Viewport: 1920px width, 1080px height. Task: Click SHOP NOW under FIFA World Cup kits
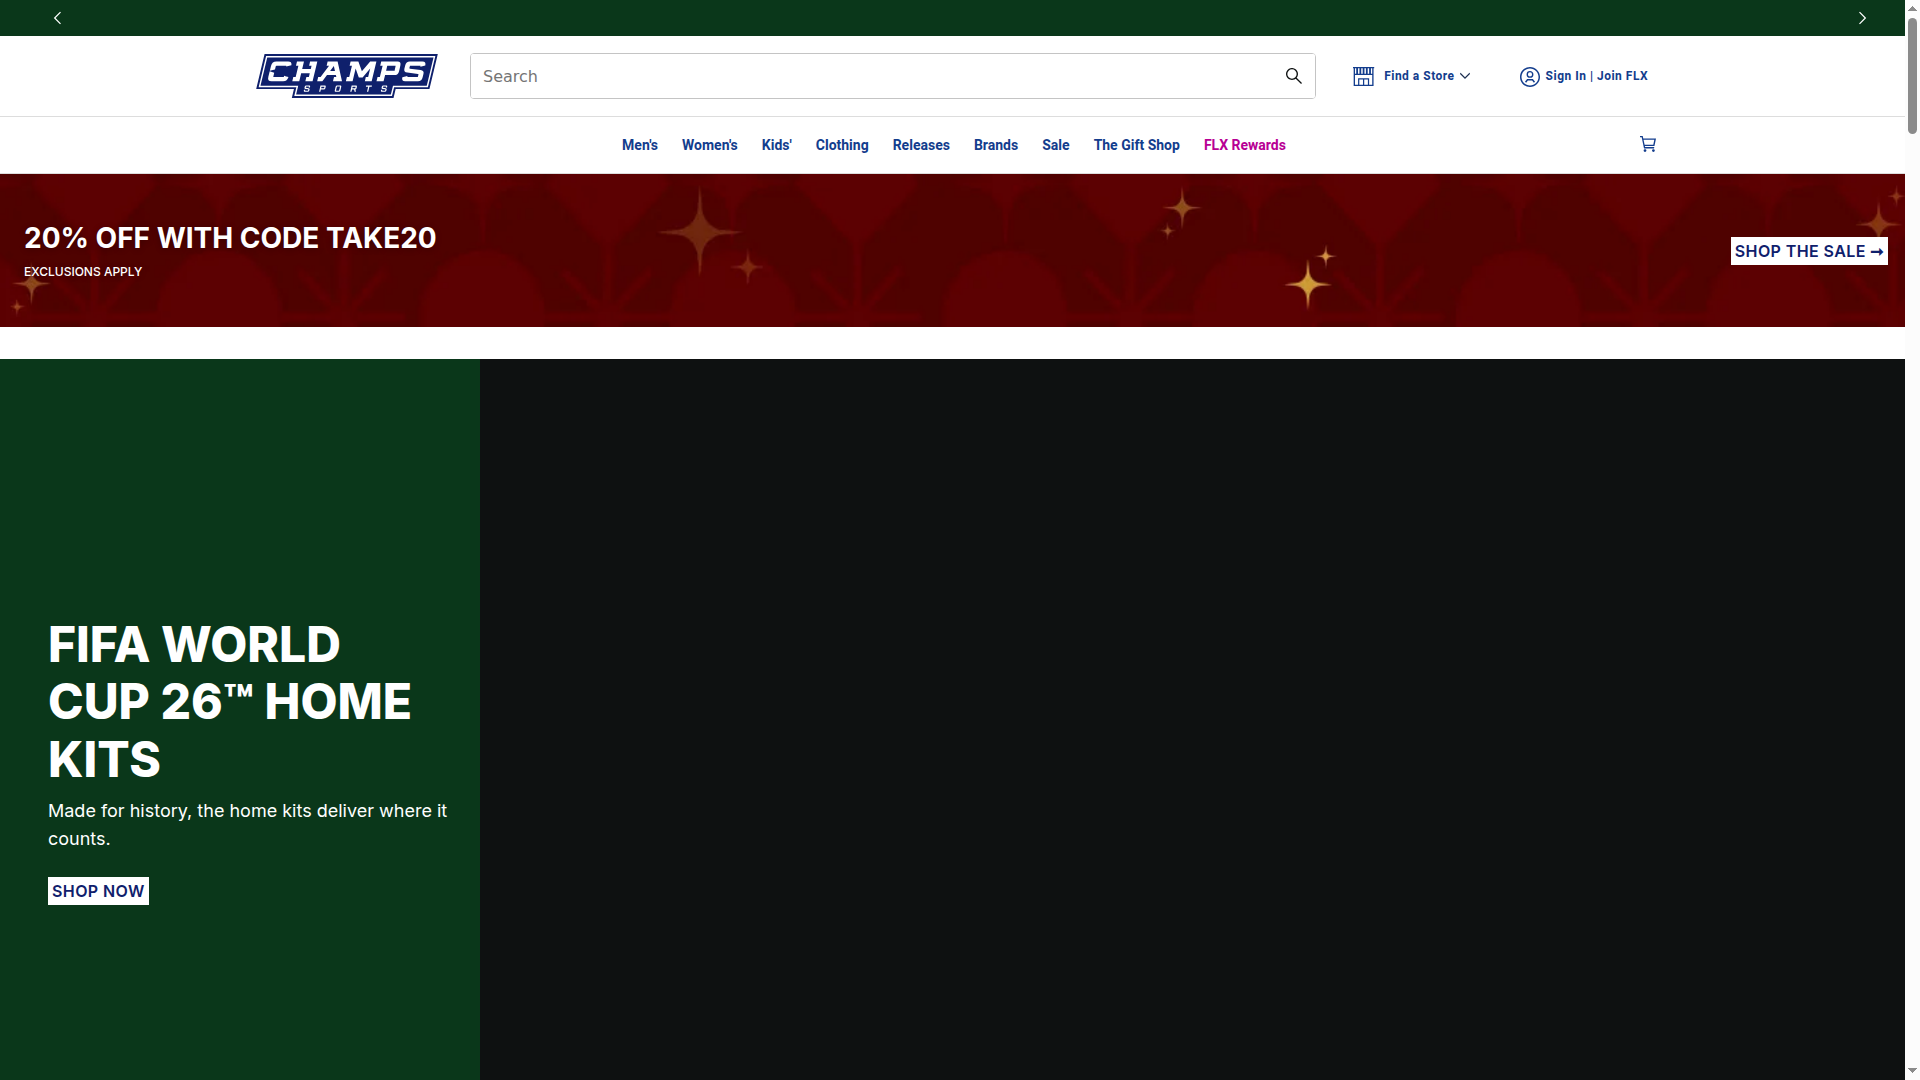97,891
